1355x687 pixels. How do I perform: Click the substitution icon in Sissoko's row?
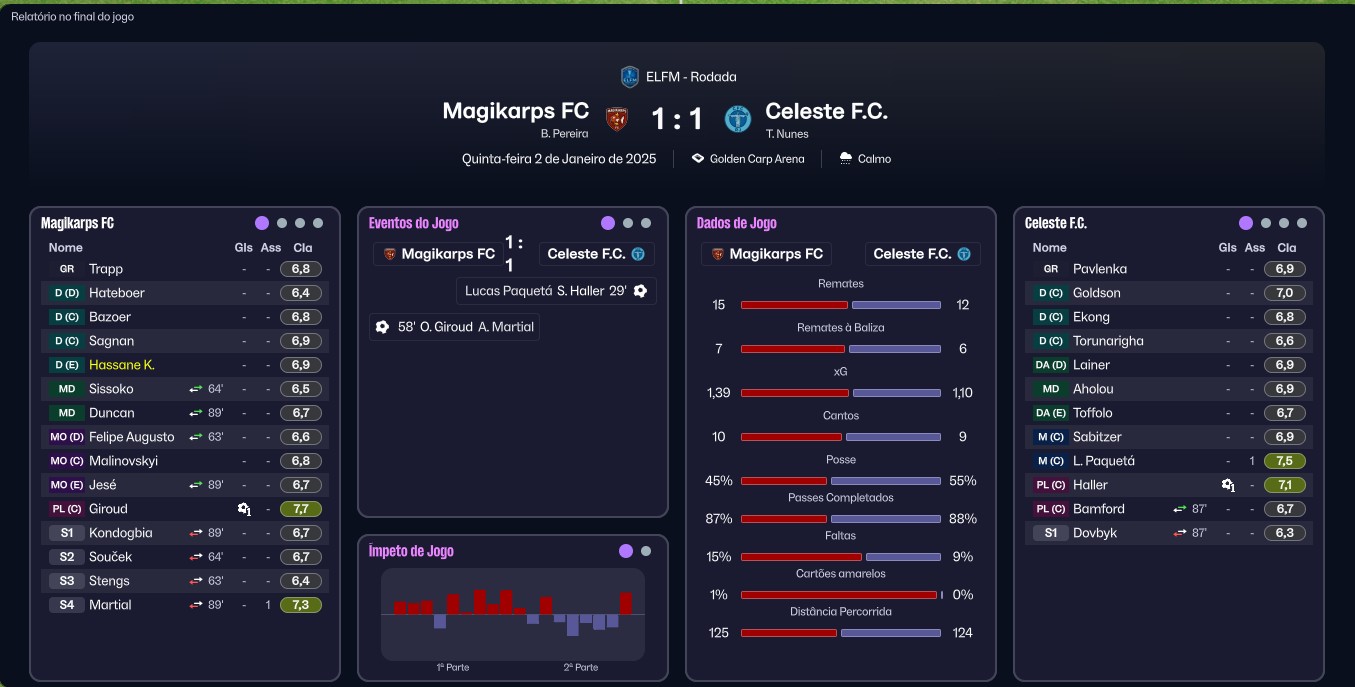coord(196,389)
